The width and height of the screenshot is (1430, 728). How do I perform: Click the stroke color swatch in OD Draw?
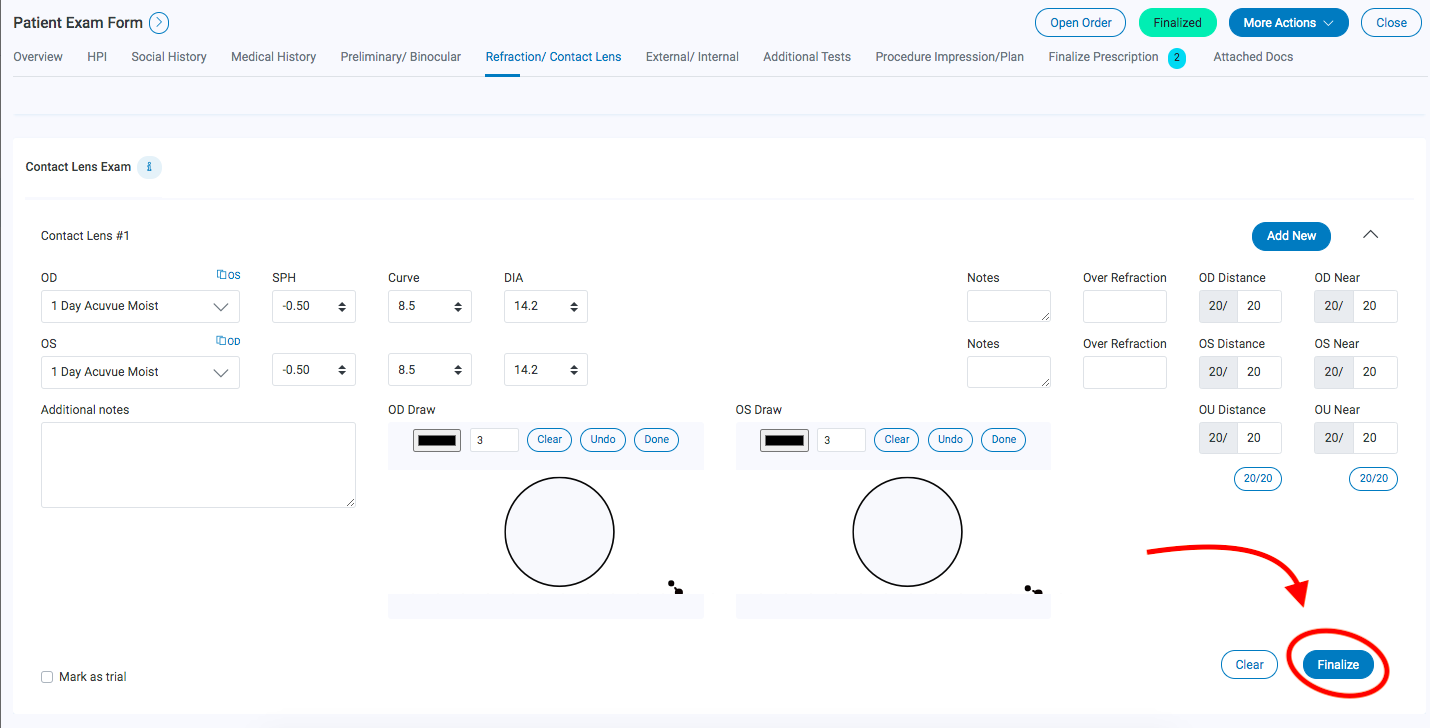coord(436,439)
